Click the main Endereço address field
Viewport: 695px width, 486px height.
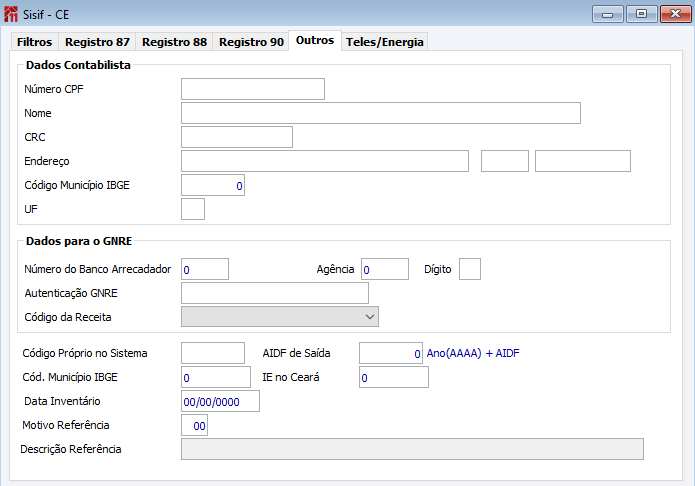click(325, 161)
